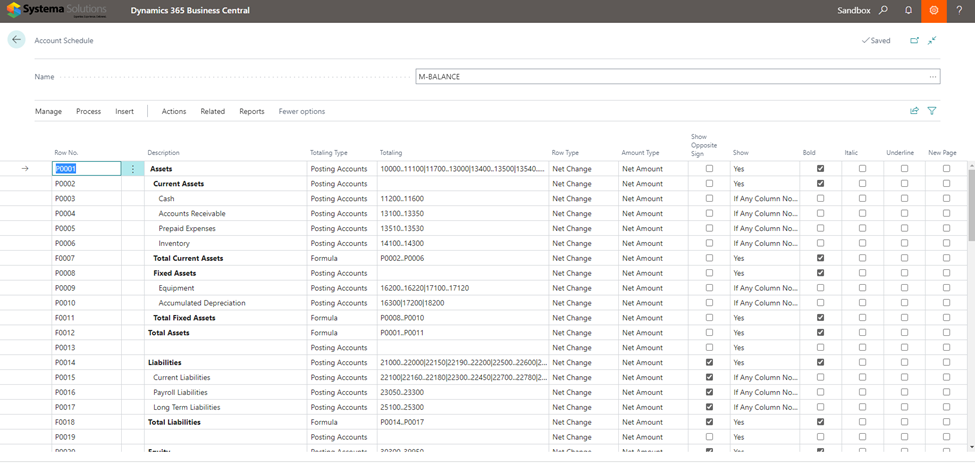
Task: Open the search magnifier icon
Action: 883,11
